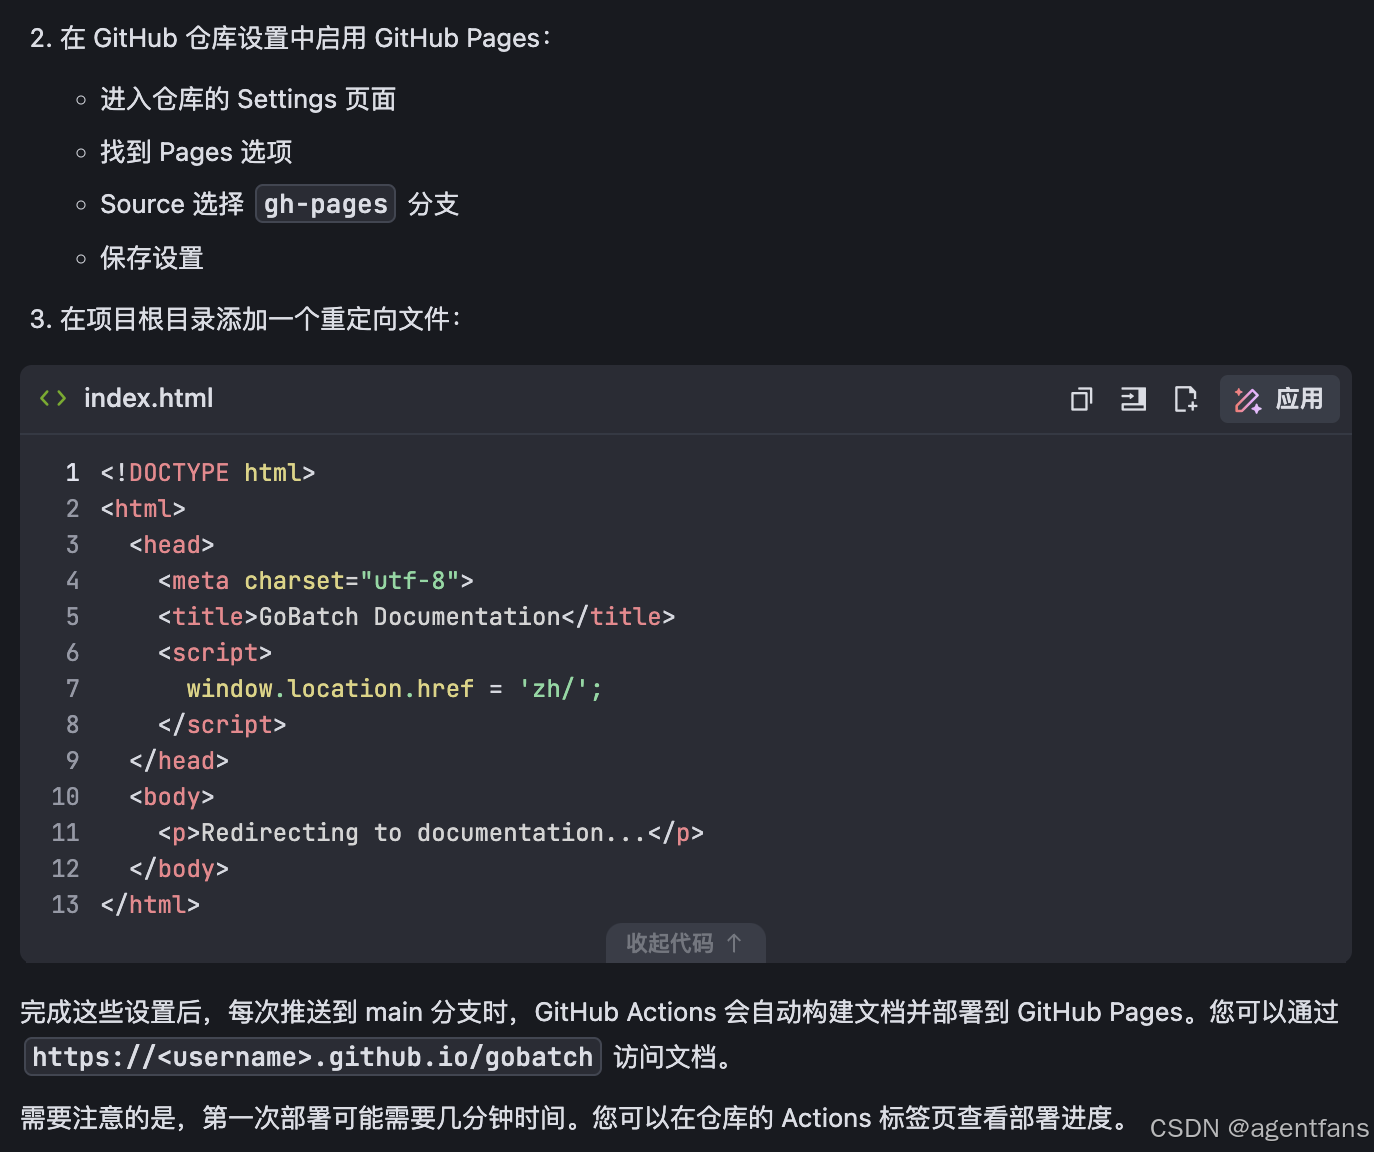This screenshot has width=1374, height=1152.
Task: Select the https://<username>.github.io/gobatch URL
Action: click(x=312, y=1056)
